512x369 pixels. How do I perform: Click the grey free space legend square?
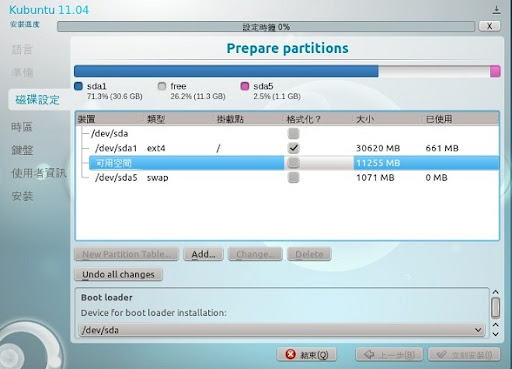point(162,86)
